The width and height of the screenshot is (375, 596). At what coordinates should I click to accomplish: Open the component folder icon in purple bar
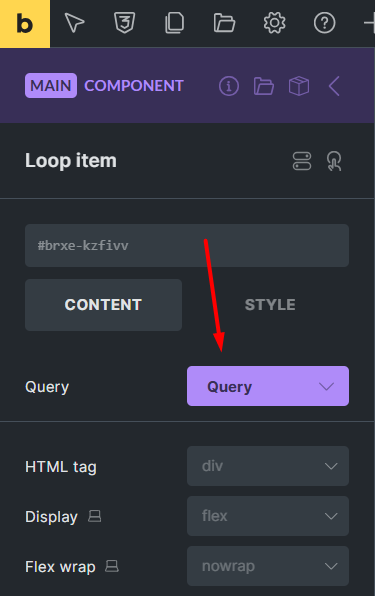264,86
